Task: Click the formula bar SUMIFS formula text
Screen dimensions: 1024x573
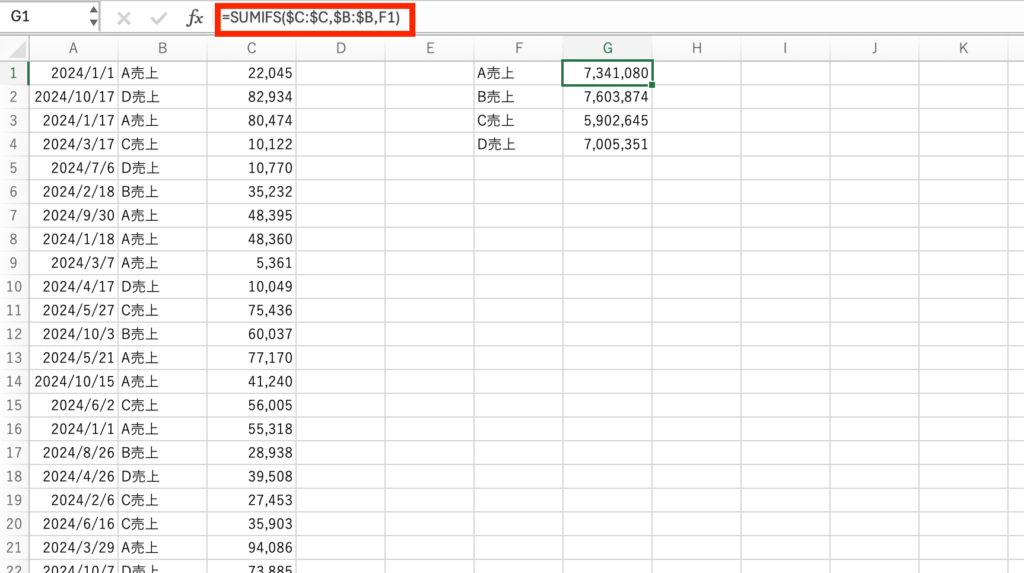Action: pyautogui.click(x=311, y=18)
